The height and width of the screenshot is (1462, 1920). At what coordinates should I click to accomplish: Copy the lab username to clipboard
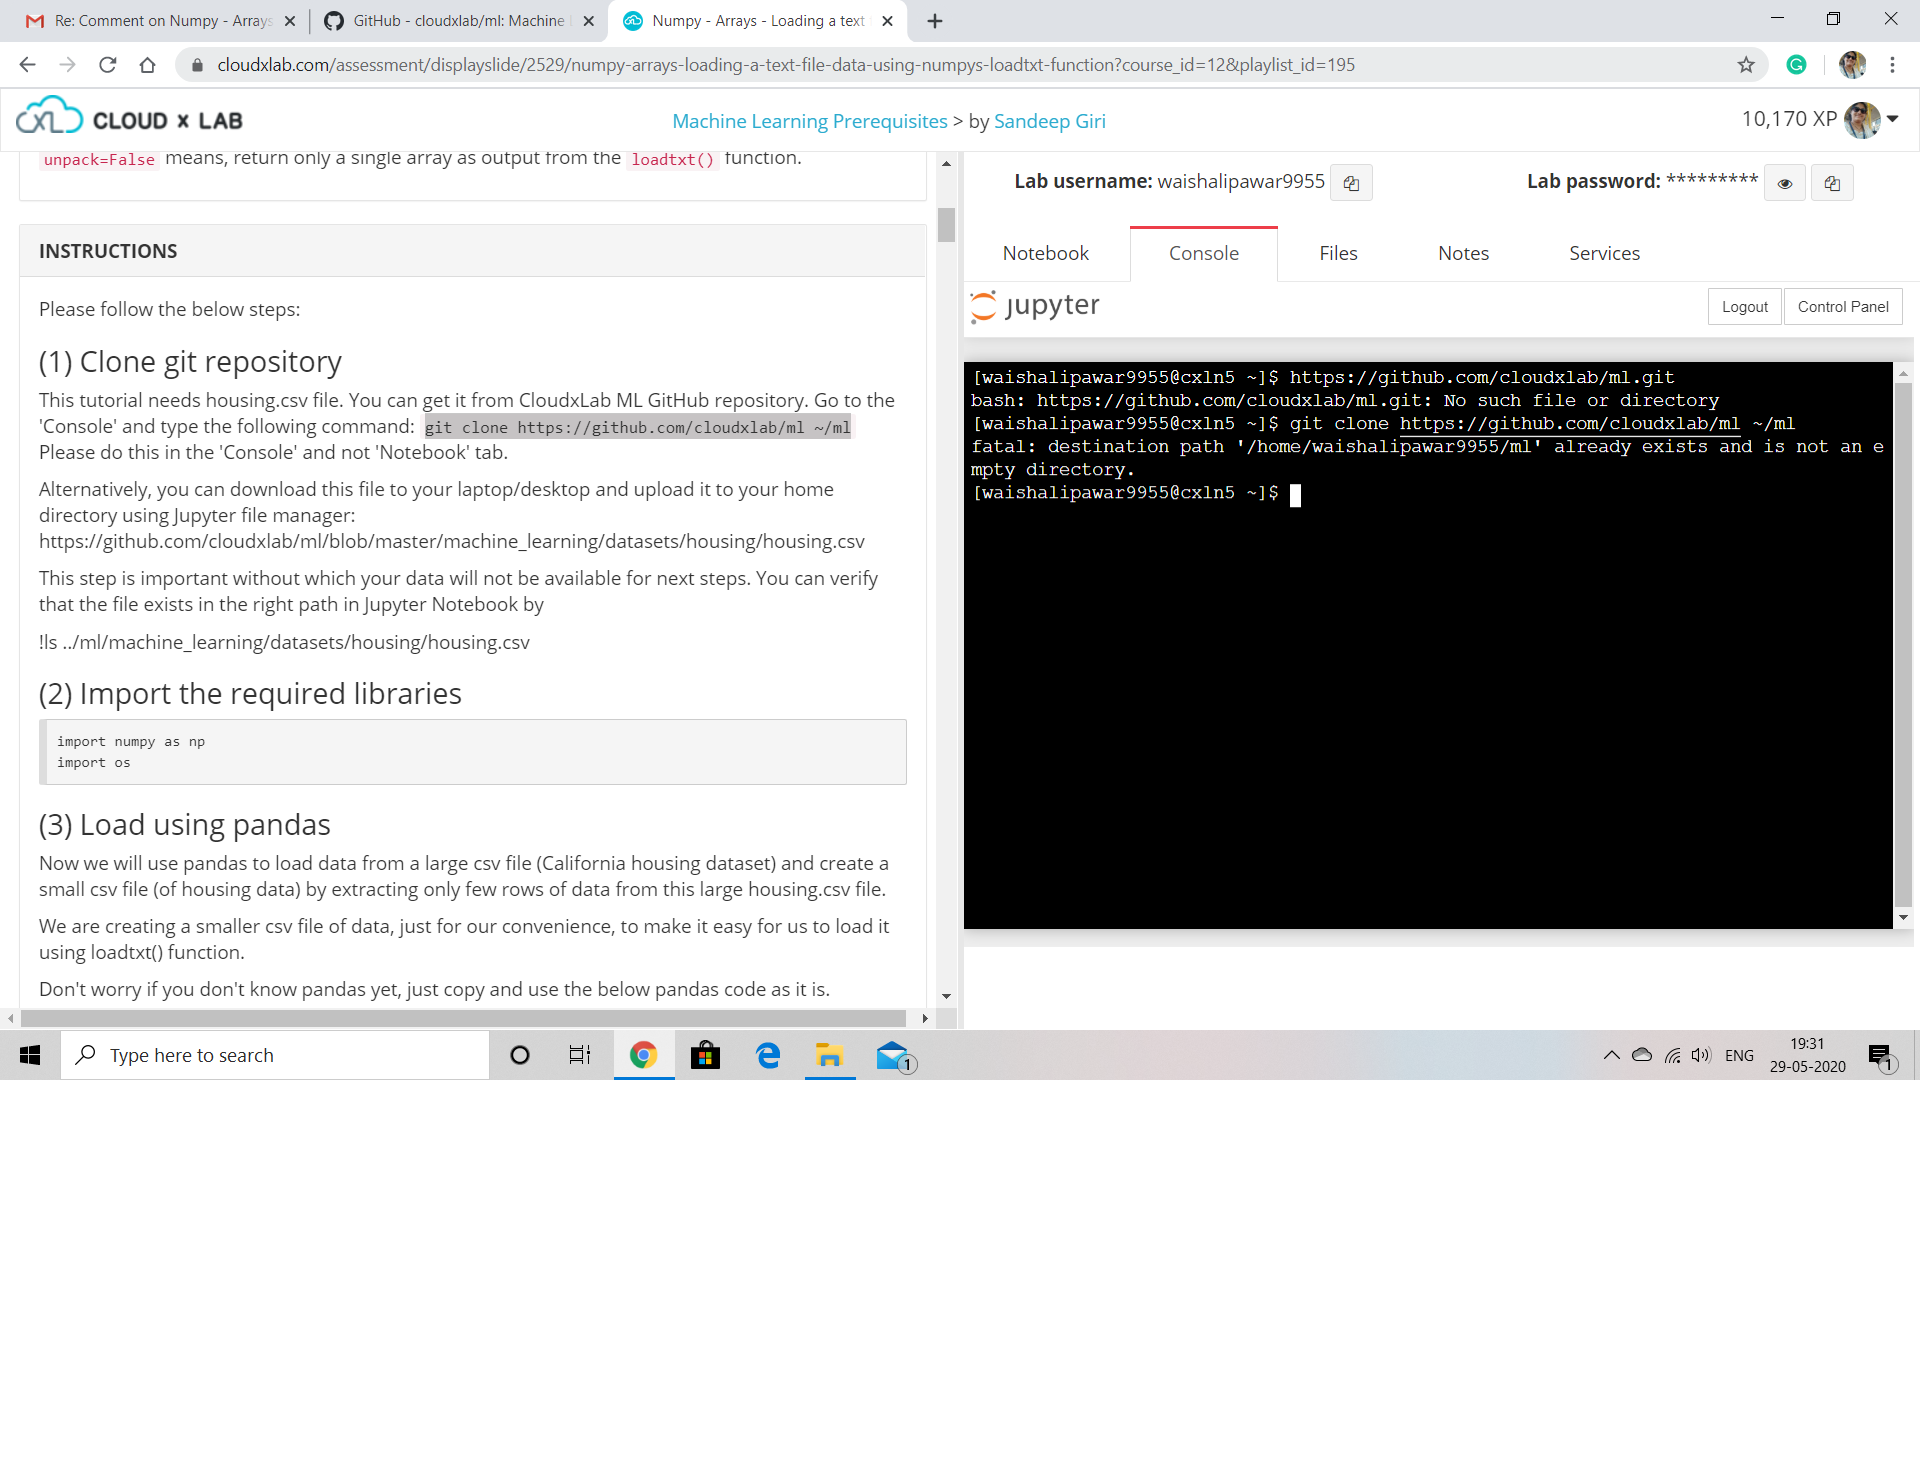click(1351, 183)
